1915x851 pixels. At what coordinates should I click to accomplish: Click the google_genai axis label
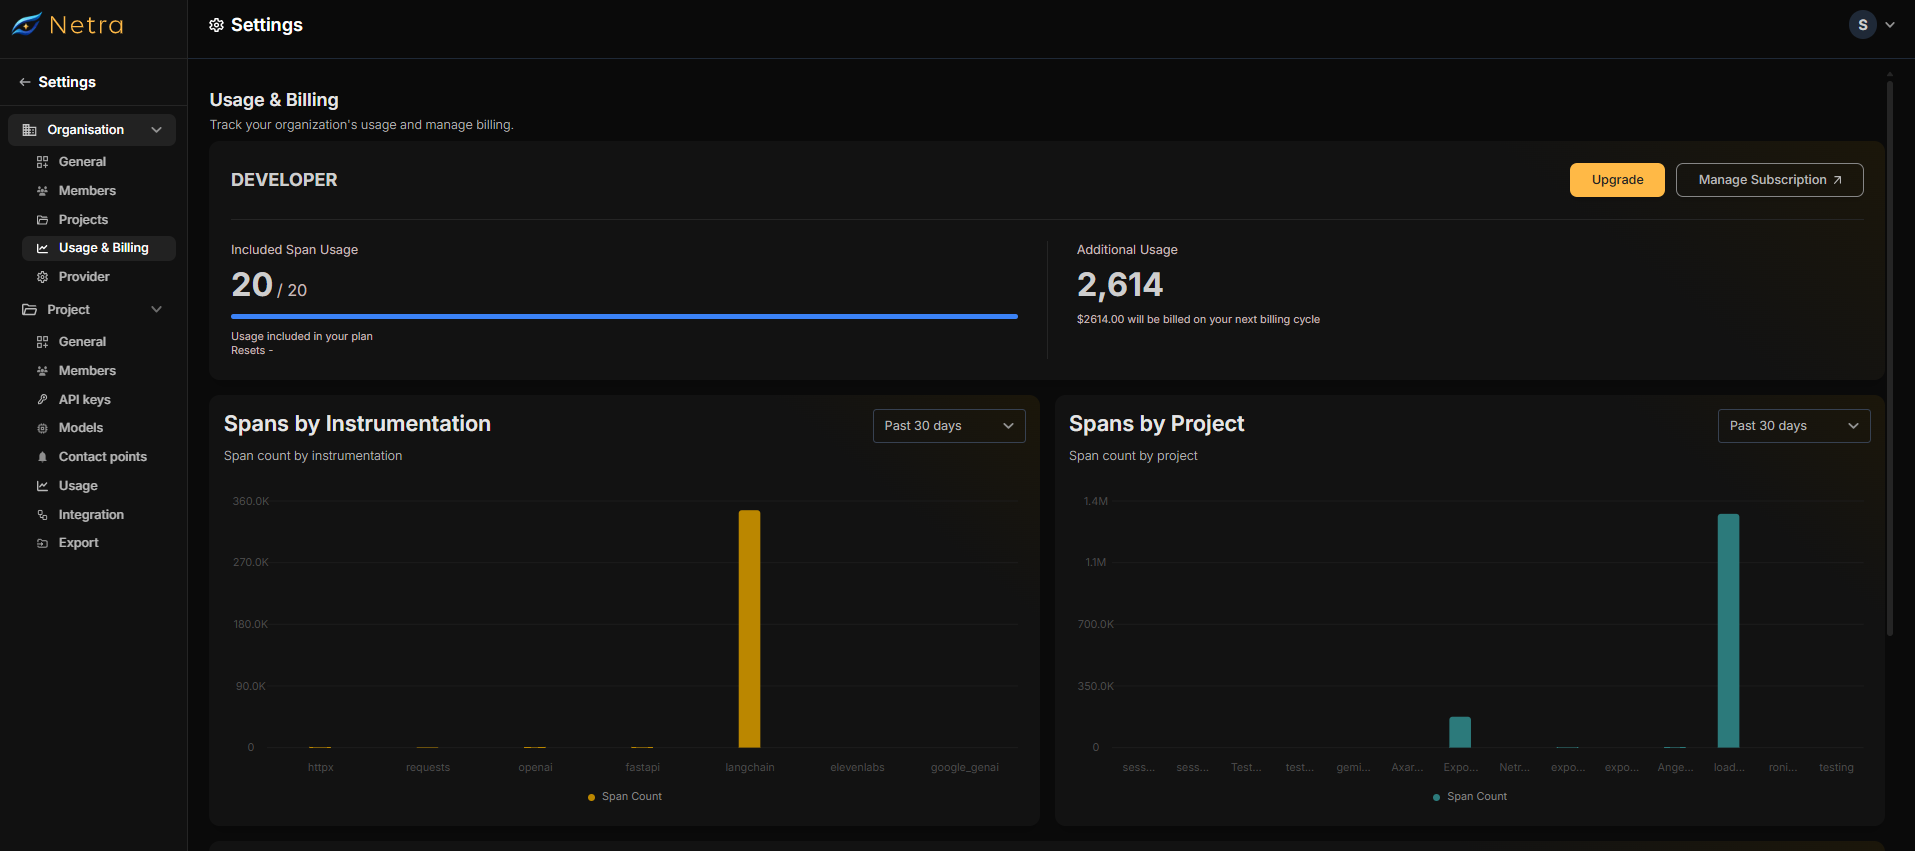point(965,768)
